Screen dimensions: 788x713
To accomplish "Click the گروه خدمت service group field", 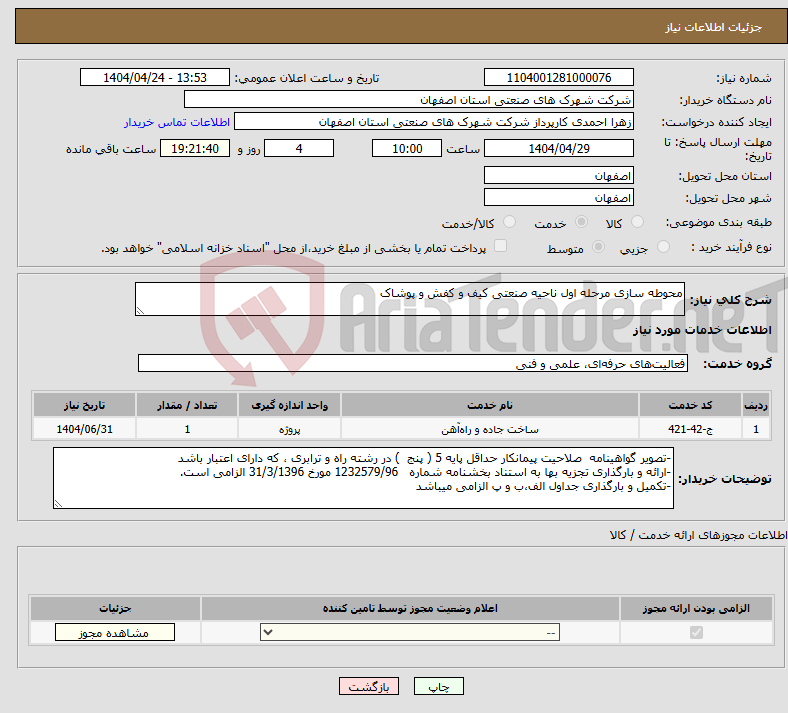I will pyautogui.click(x=413, y=363).
